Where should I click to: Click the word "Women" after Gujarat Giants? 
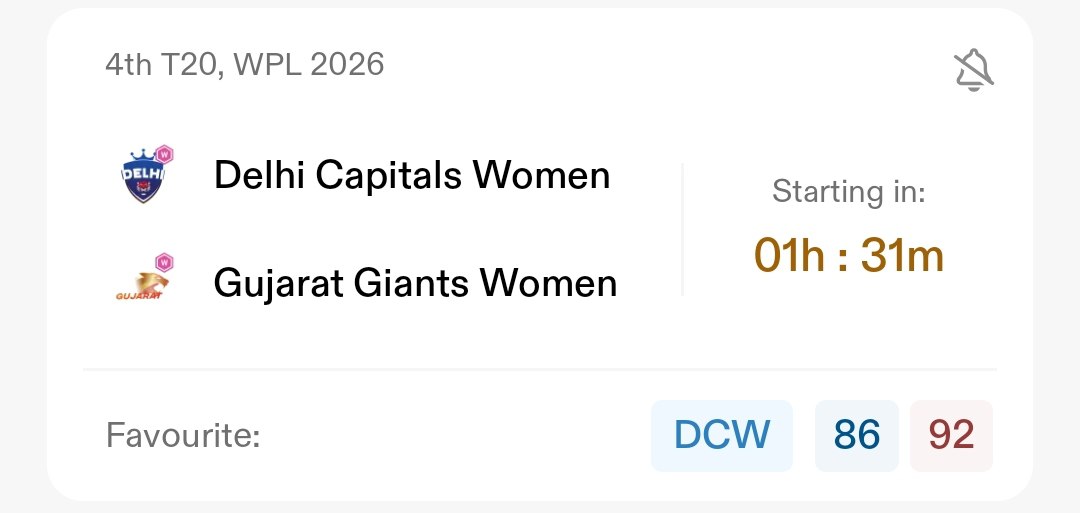(549, 284)
